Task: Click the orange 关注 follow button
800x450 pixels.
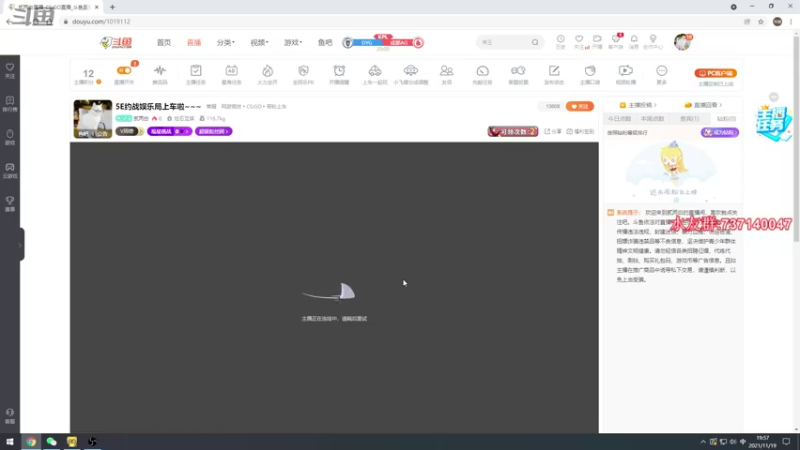Action: tap(580, 106)
